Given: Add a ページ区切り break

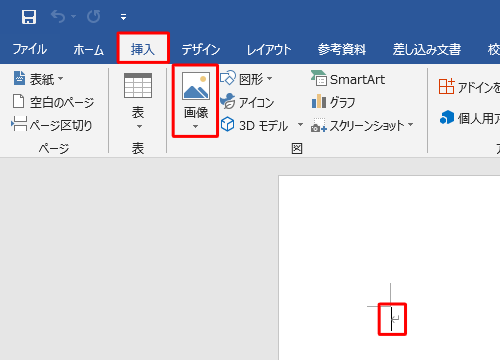Looking at the screenshot, I should (52, 125).
